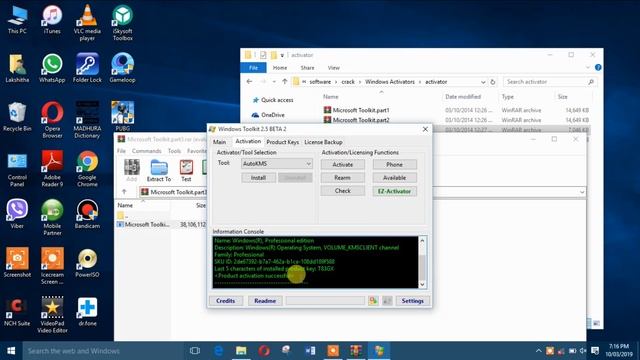Open Google Chrome desktop shortcut
This screenshot has height=360, width=640.
(87, 169)
